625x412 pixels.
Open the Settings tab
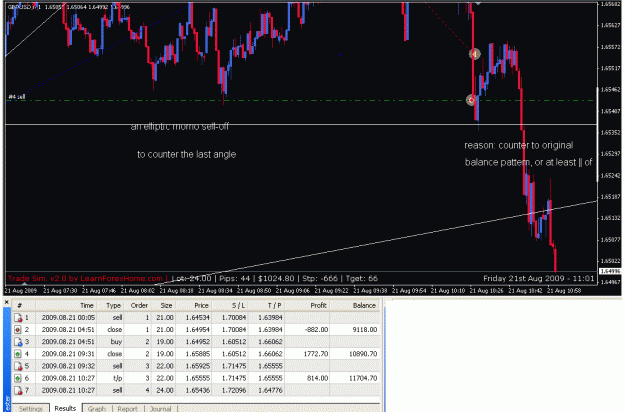[x=31, y=408]
